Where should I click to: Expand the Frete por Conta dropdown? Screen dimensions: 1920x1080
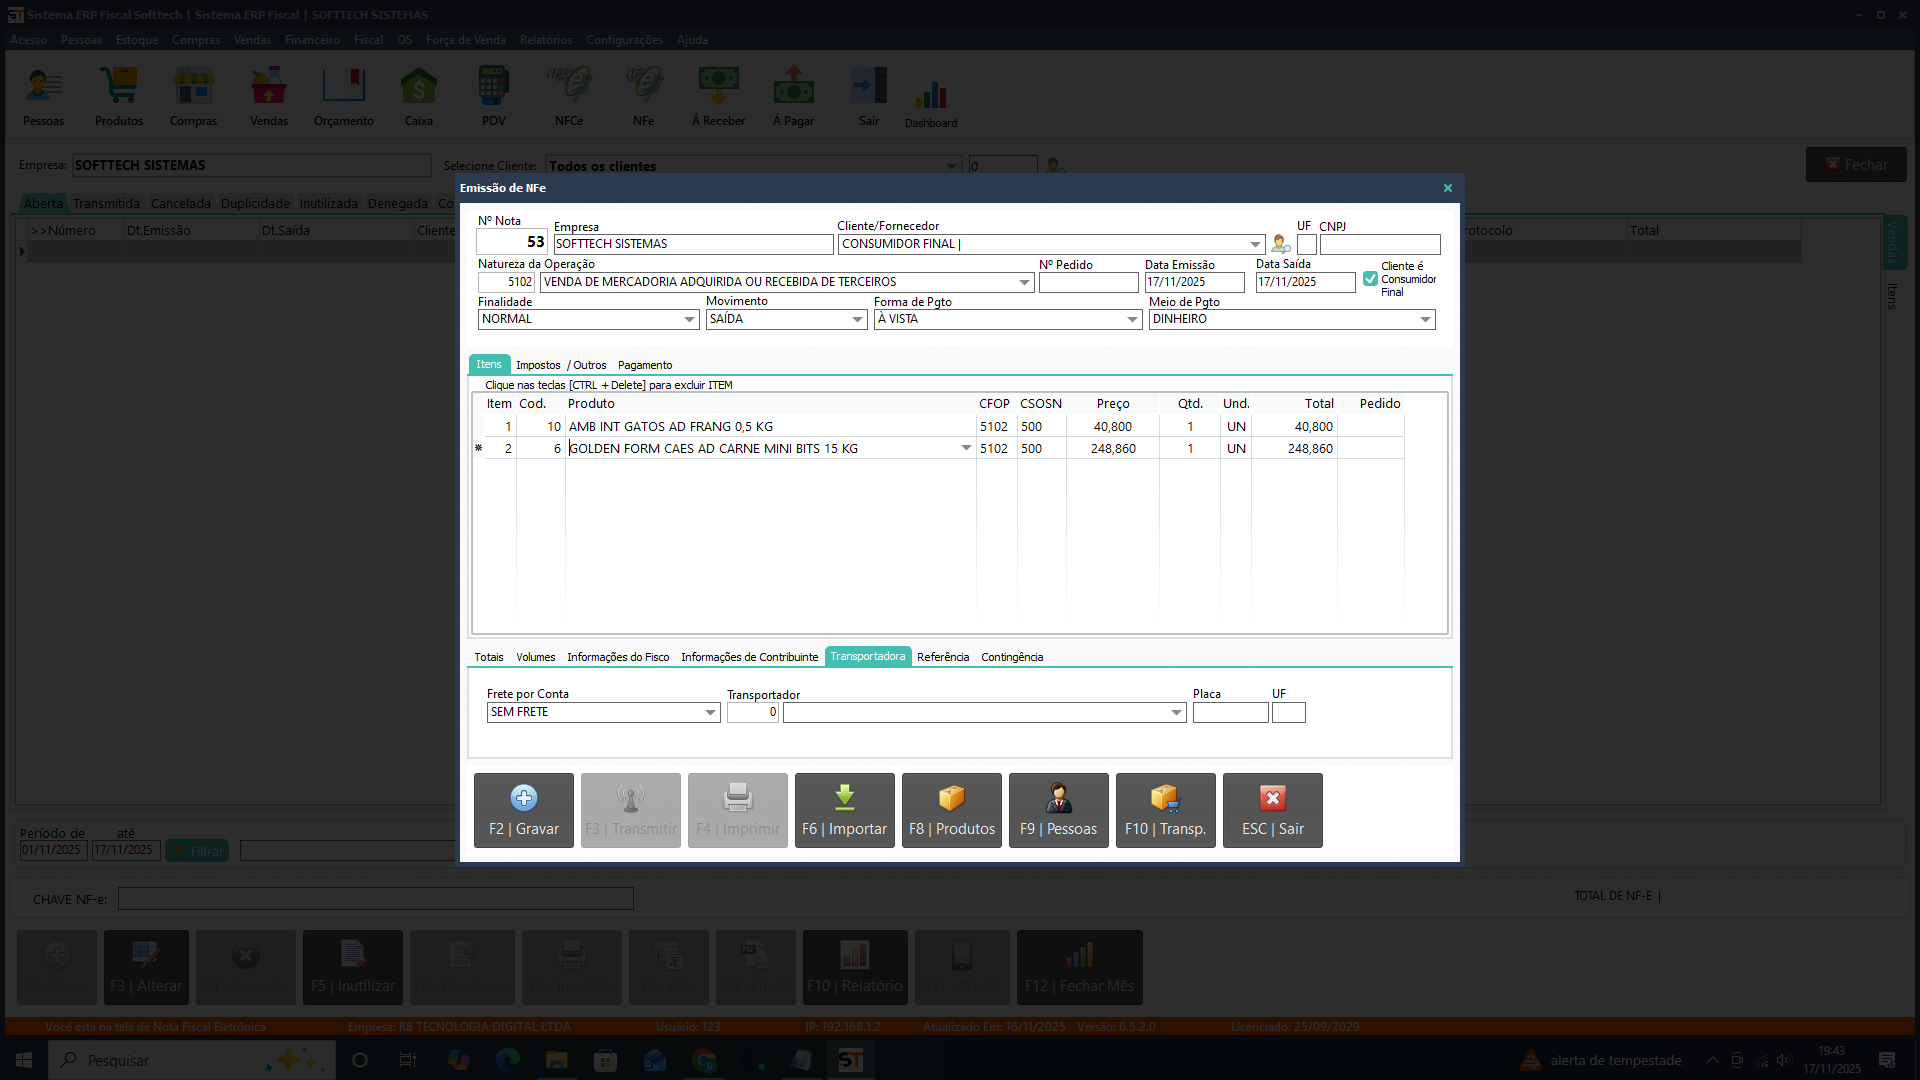(710, 713)
